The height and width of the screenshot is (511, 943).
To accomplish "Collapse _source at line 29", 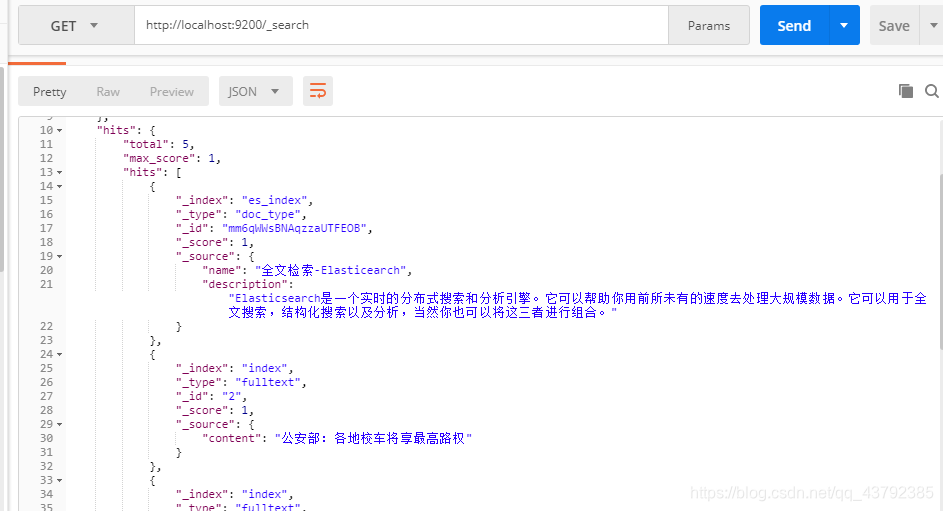I will click(x=60, y=424).
